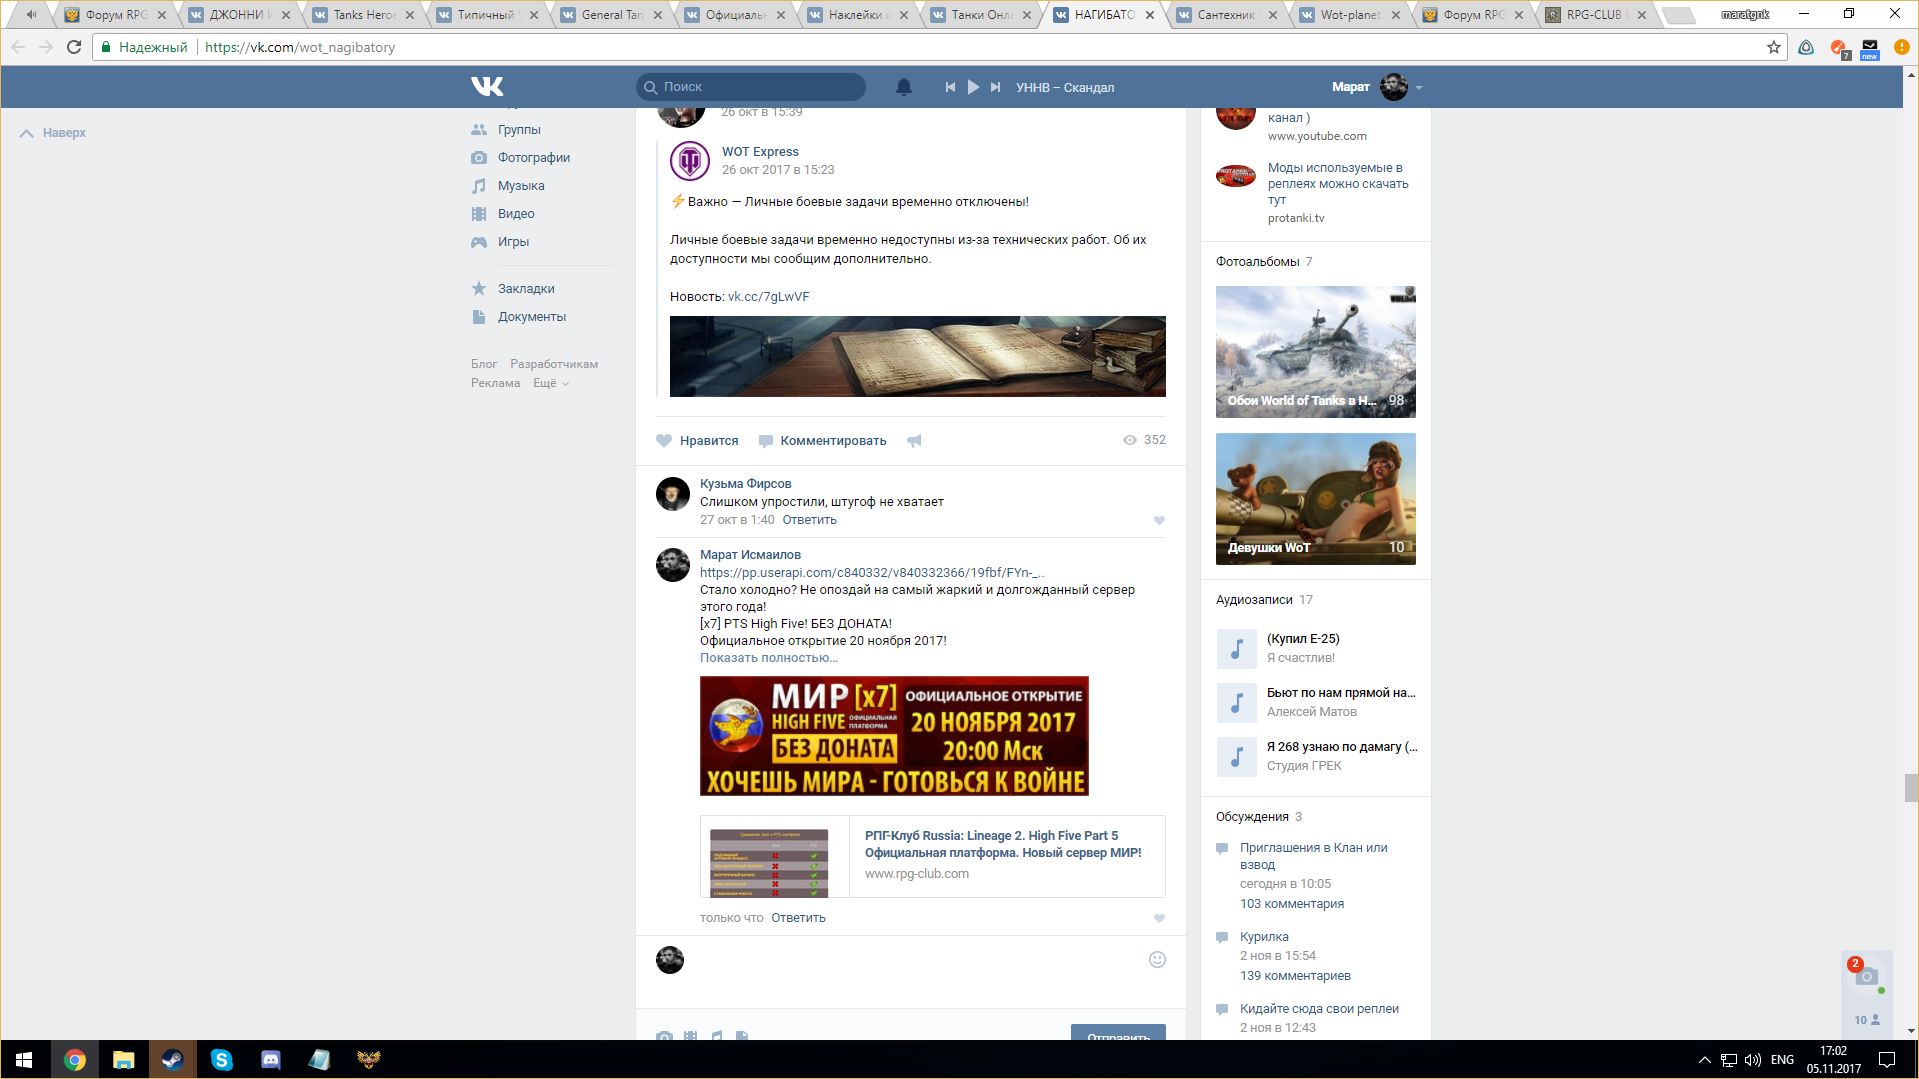Image resolution: width=1919 pixels, height=1079 pixels.
Task: Open Обои World of Tanks album
Action: point(1315,352)
